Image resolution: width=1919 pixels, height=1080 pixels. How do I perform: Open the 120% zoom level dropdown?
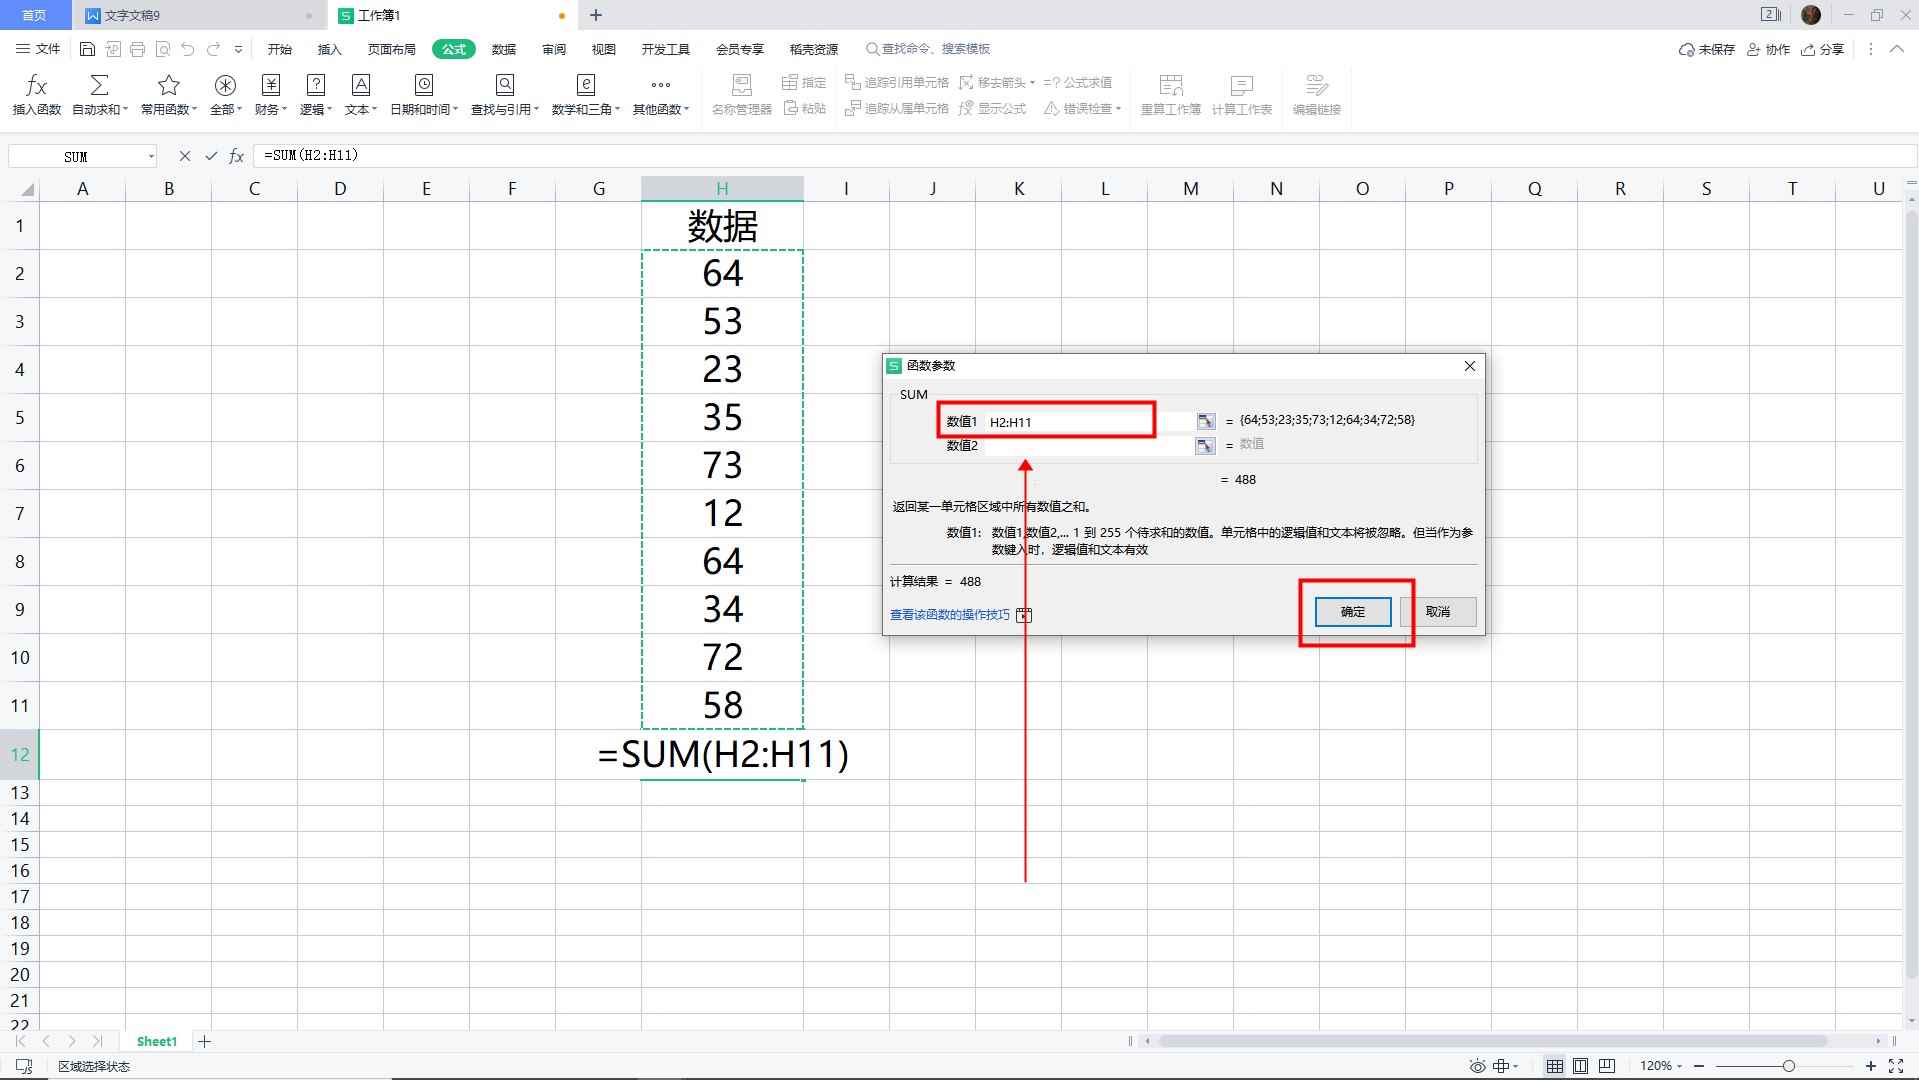point(1662,1066)
